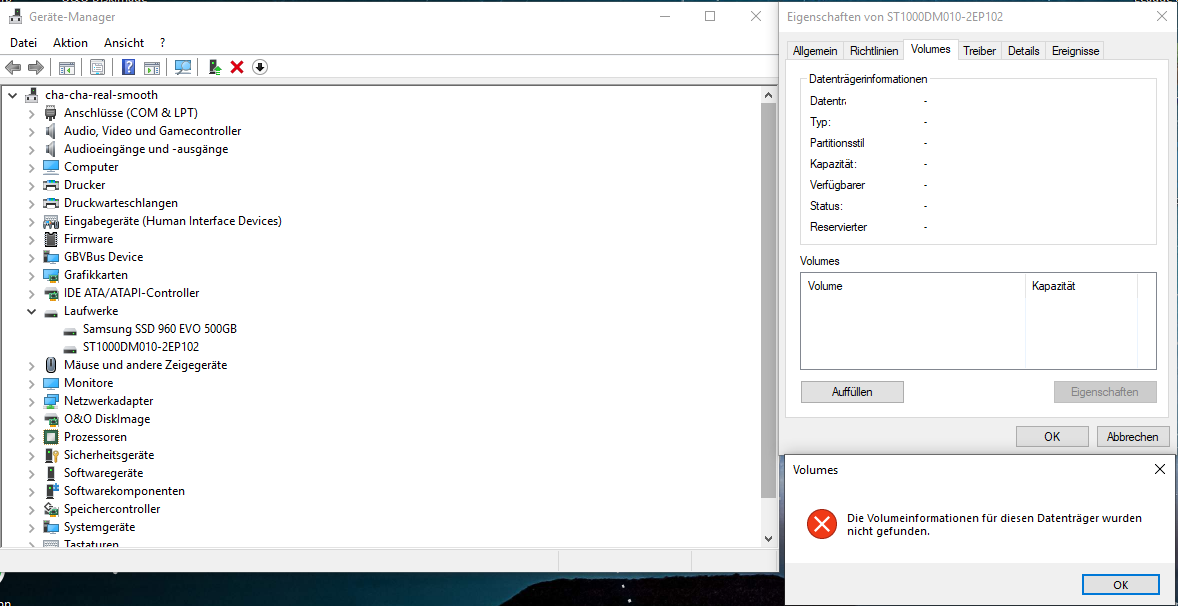Expand the Systemgeräte node
Viewport: 1178px width, 606px height.
31,528
